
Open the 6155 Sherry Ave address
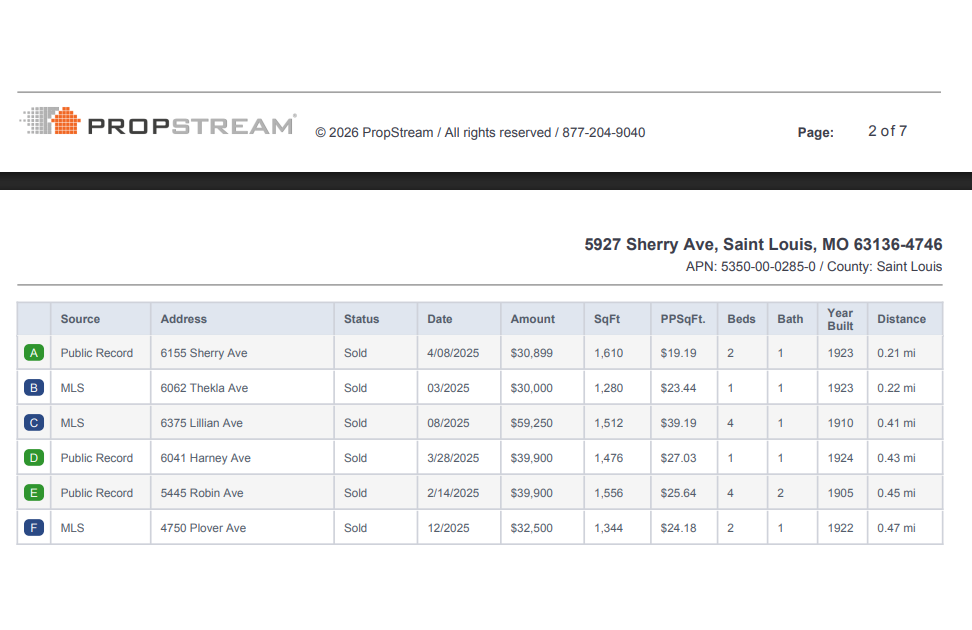click(x=204, y=353)
